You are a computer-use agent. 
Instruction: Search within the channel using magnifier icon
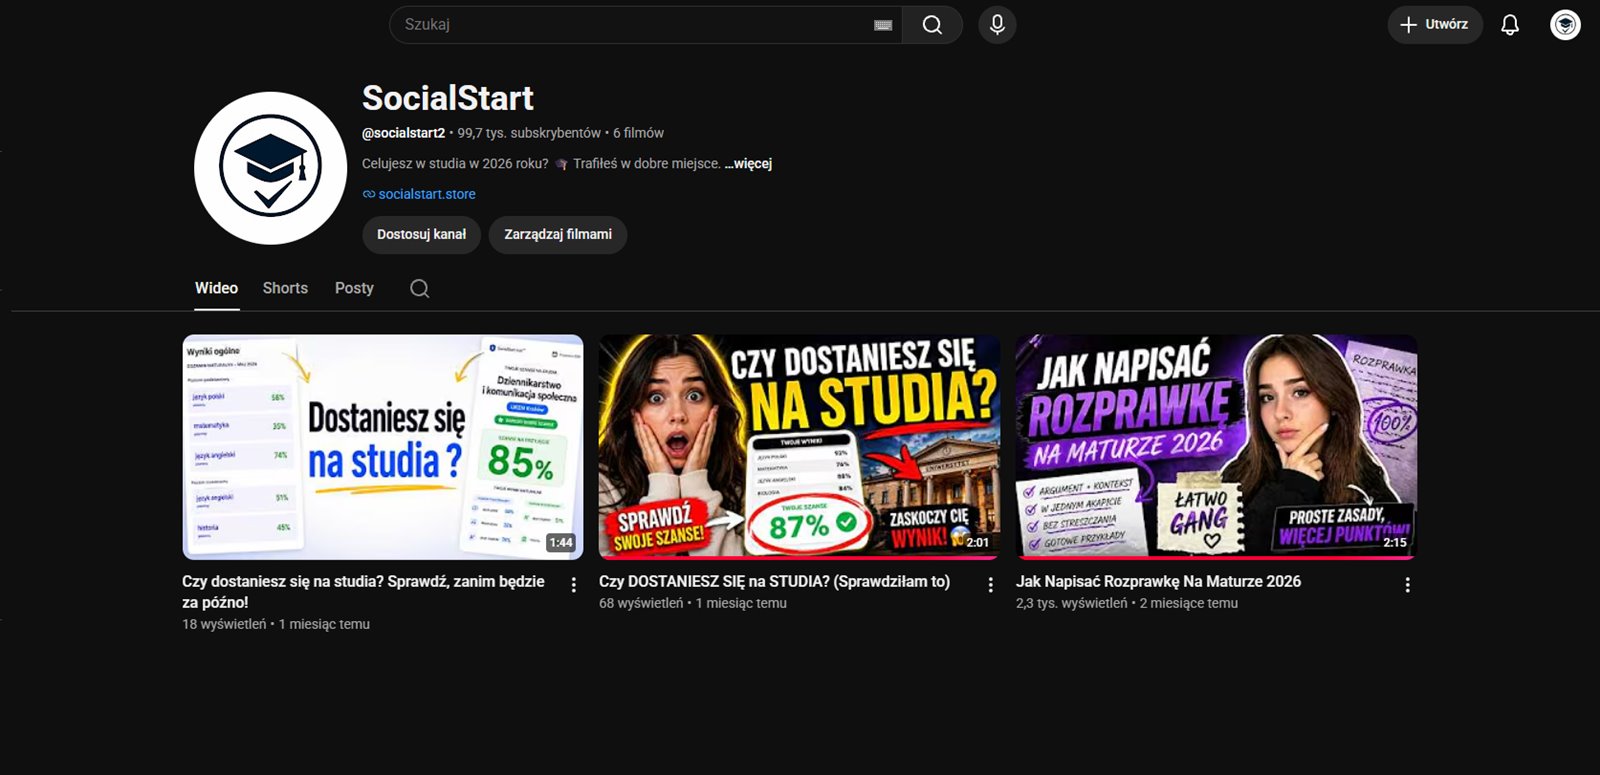click(x=420, y=288)
